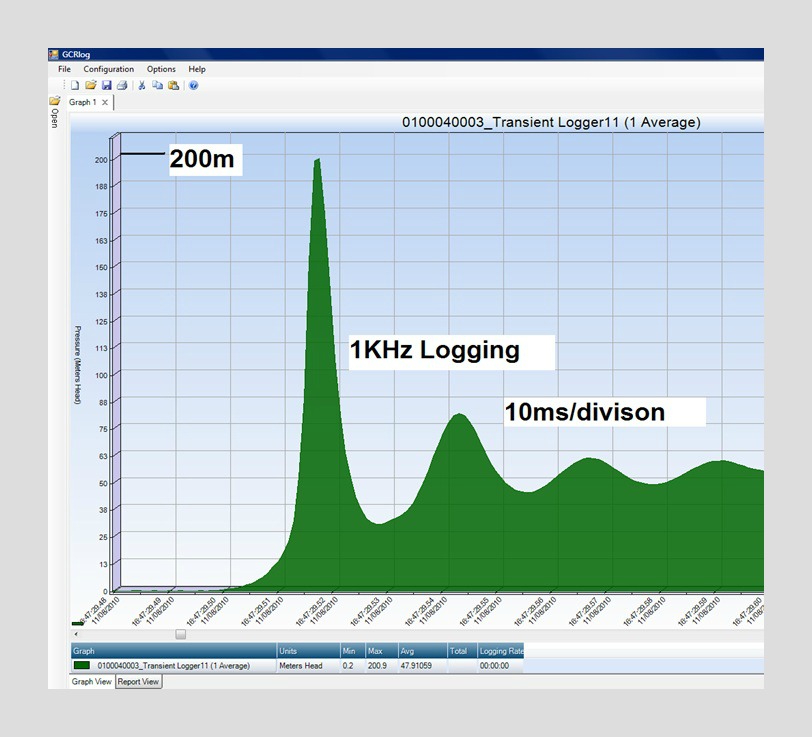Open the Help menu
Screen dimensions: 812x737
pos(197,69)
